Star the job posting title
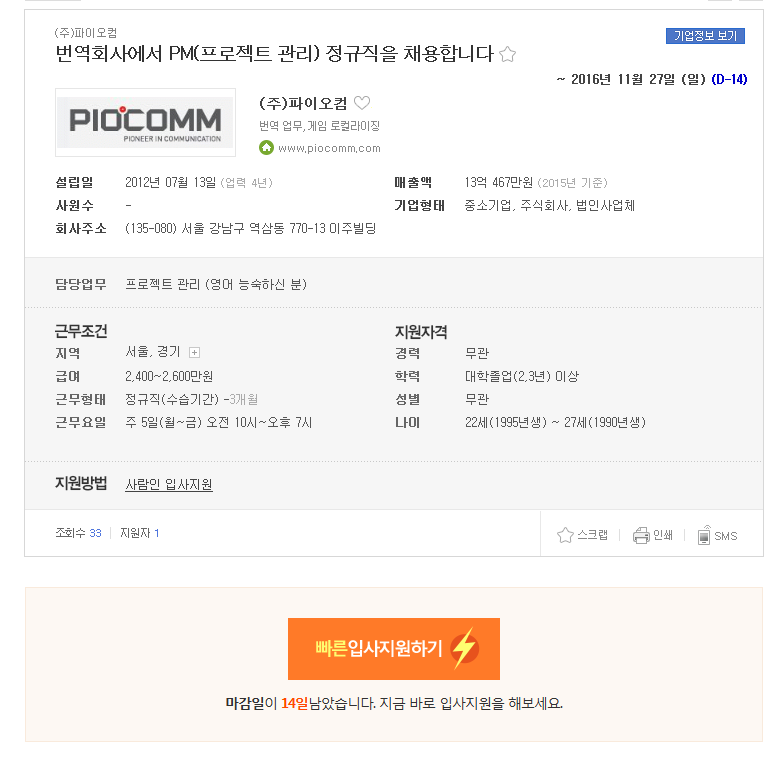The image size is (781, 762). (x=508, y=54)
